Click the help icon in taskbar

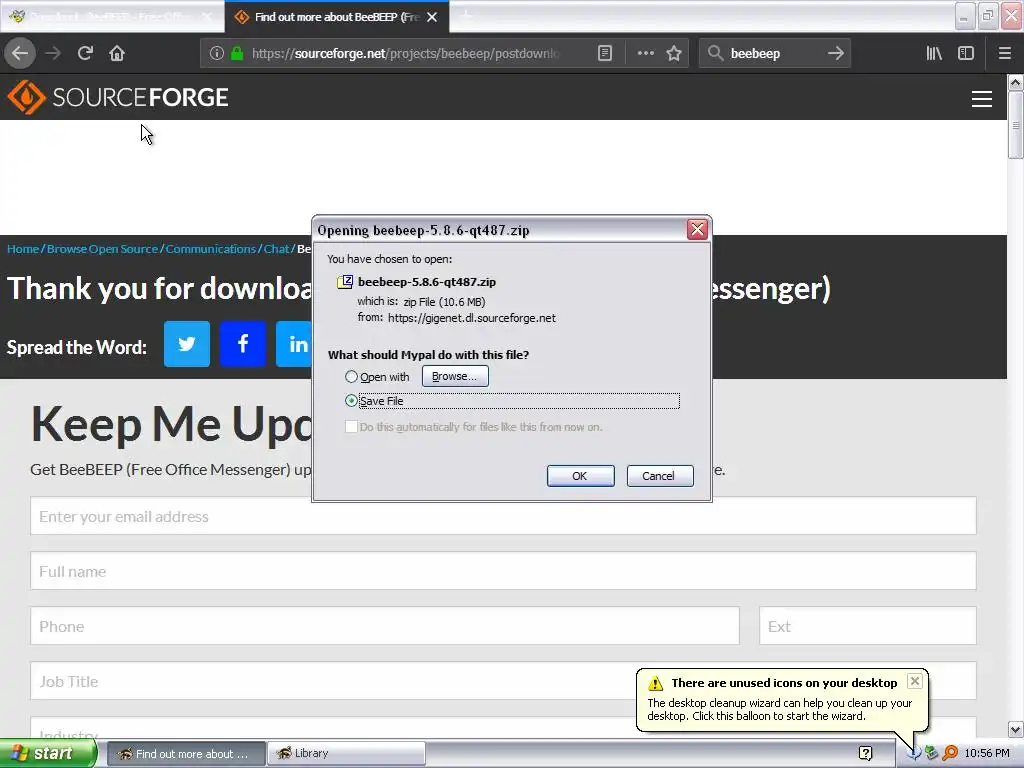tap(865, 754)
